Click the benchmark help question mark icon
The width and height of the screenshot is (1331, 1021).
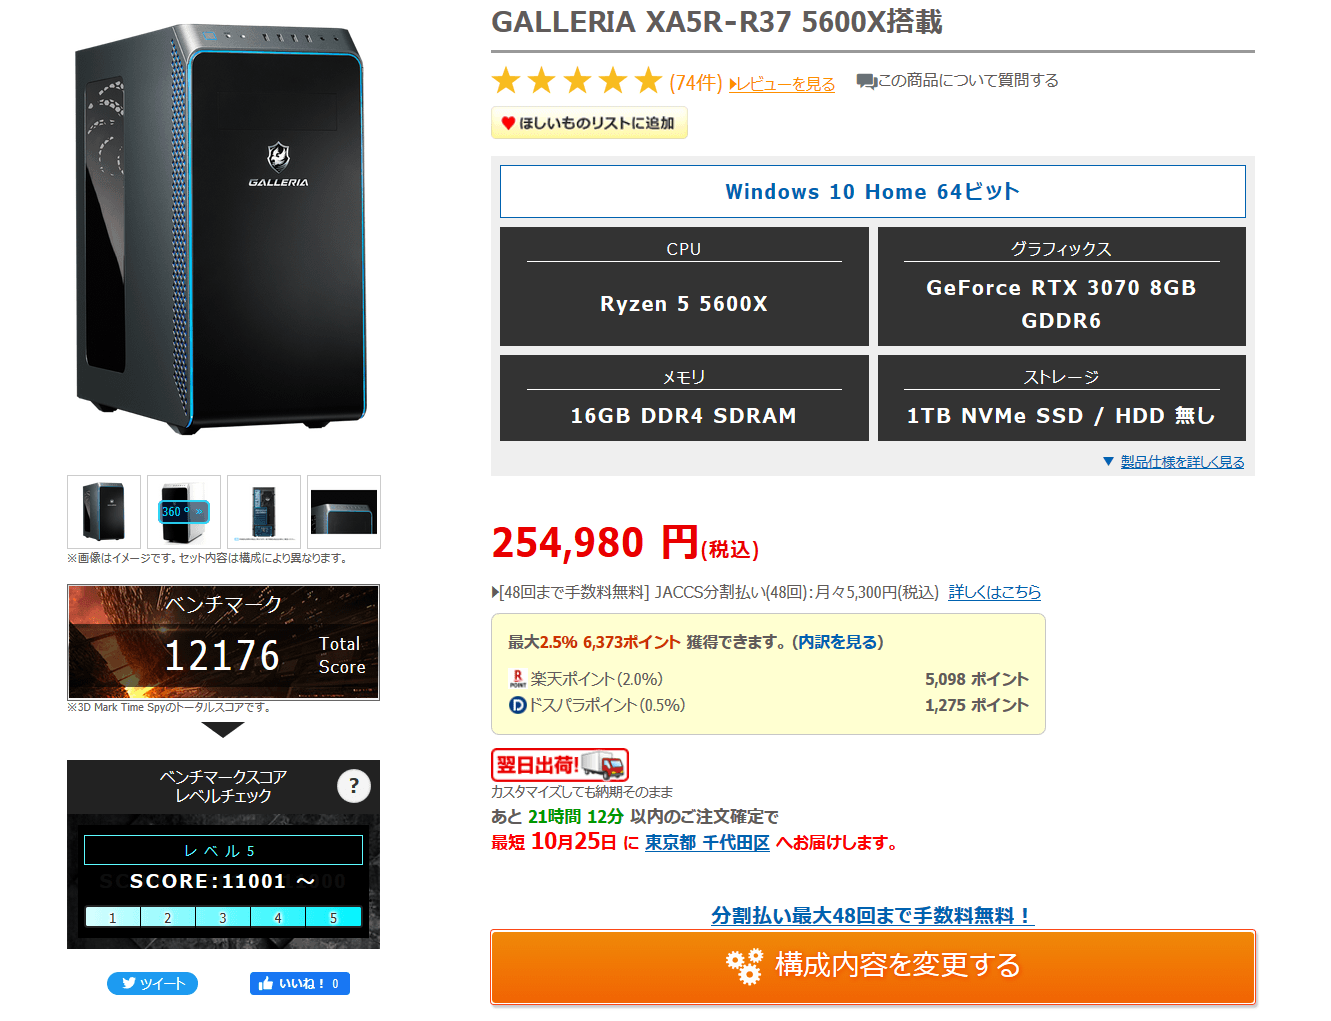353,786
